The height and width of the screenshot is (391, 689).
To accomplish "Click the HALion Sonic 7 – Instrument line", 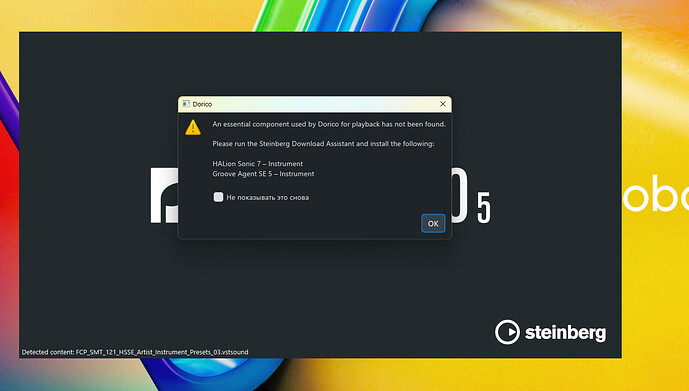I will coord(257,163).
